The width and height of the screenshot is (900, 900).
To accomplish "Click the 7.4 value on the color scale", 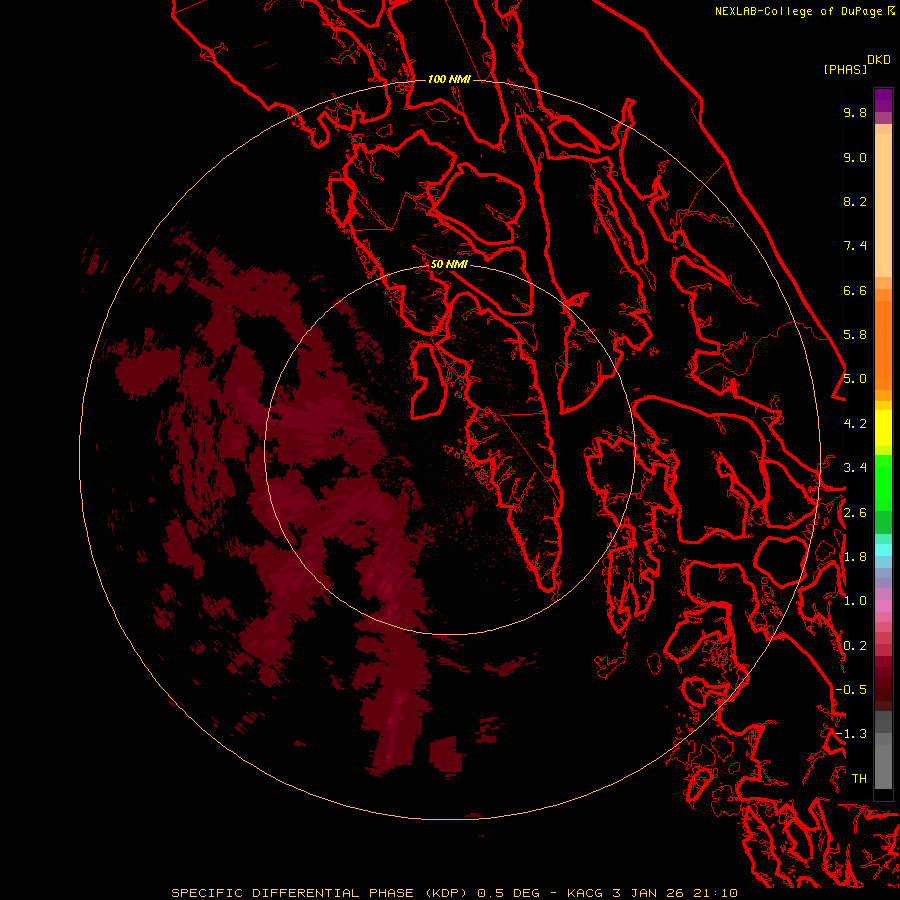I will 855,246.
